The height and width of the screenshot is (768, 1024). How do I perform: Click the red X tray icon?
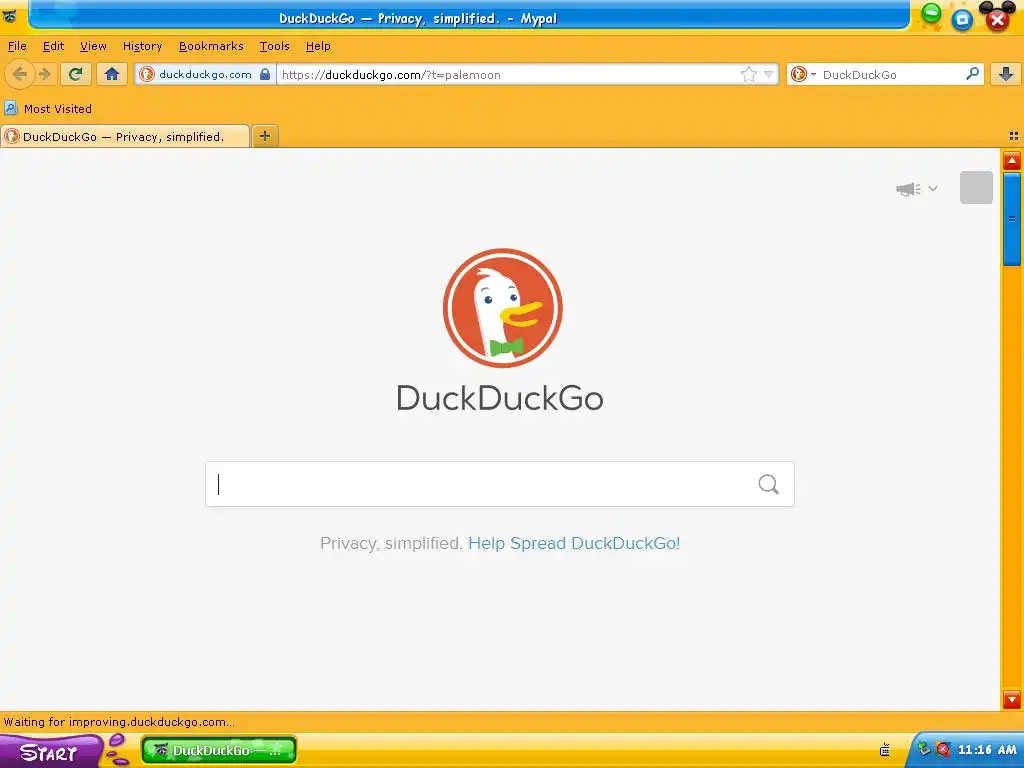click(x=942, y=749)
